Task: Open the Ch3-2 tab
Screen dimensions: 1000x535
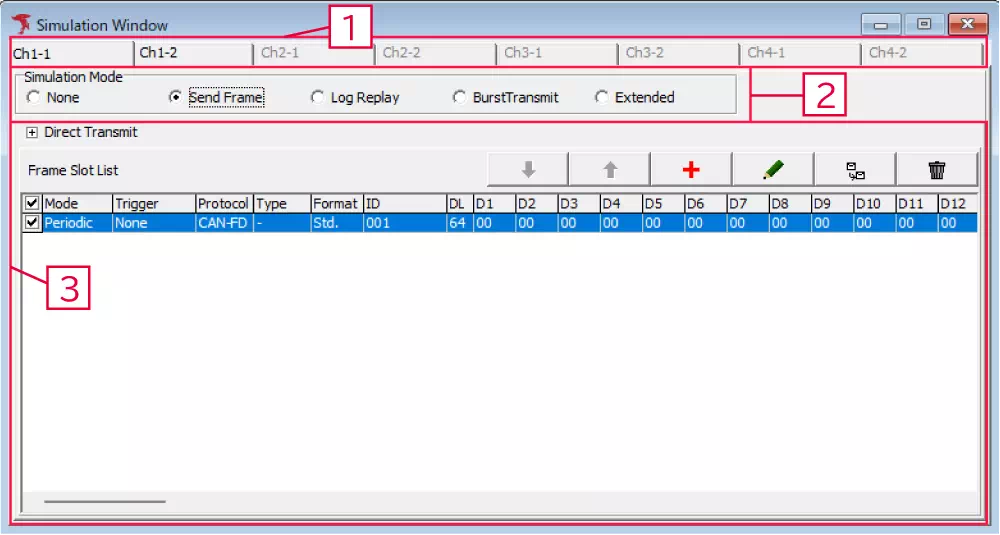Action: [x=679, y=53]
